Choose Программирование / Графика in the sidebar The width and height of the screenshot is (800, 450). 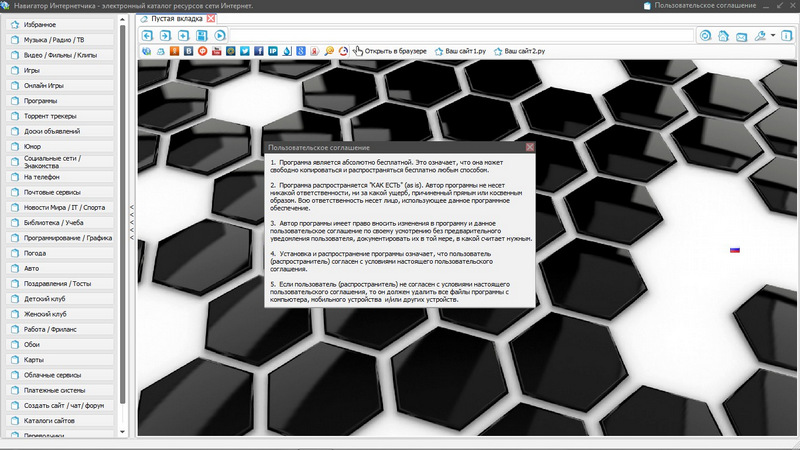60,238
